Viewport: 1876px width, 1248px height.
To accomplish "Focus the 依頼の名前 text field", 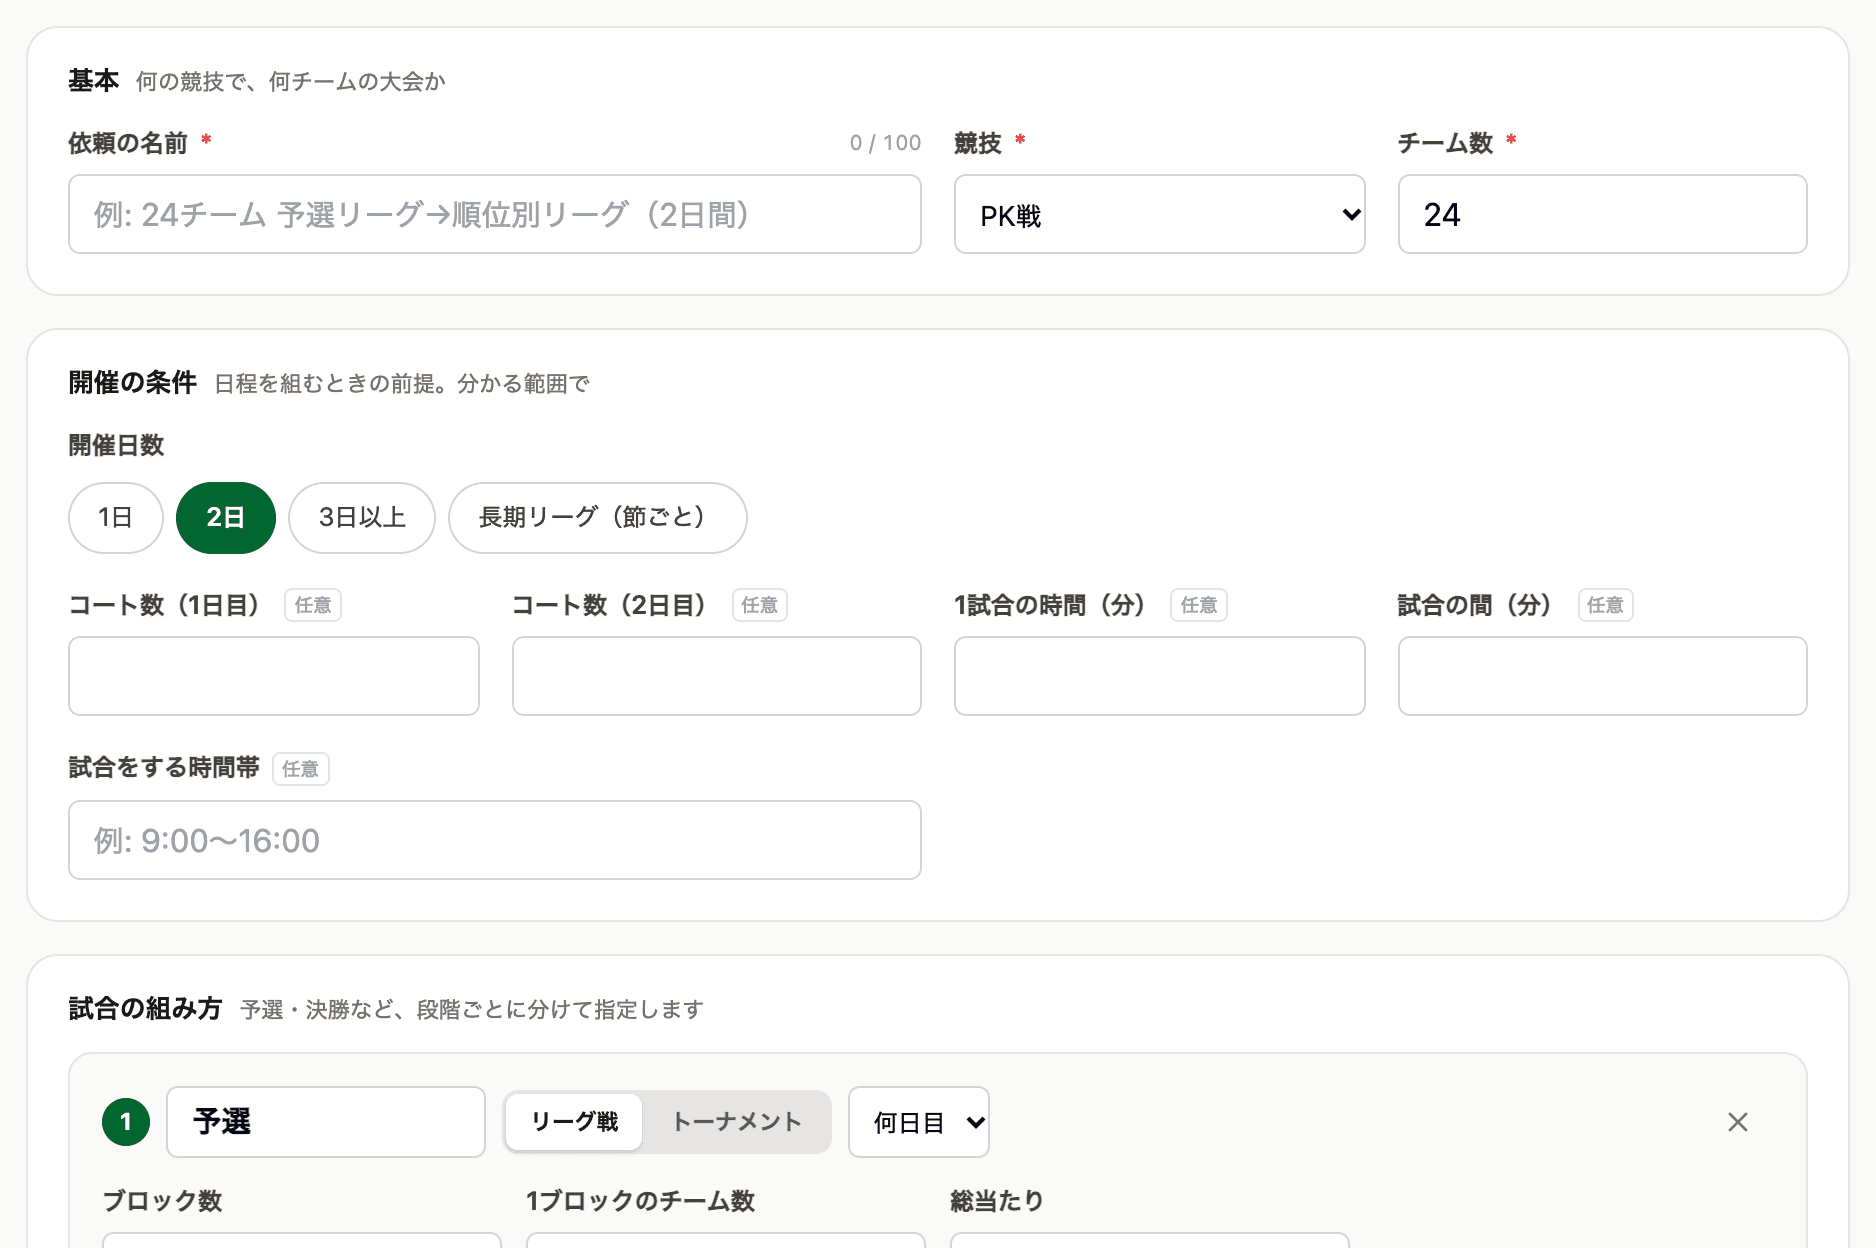I will tap(495, 214).
